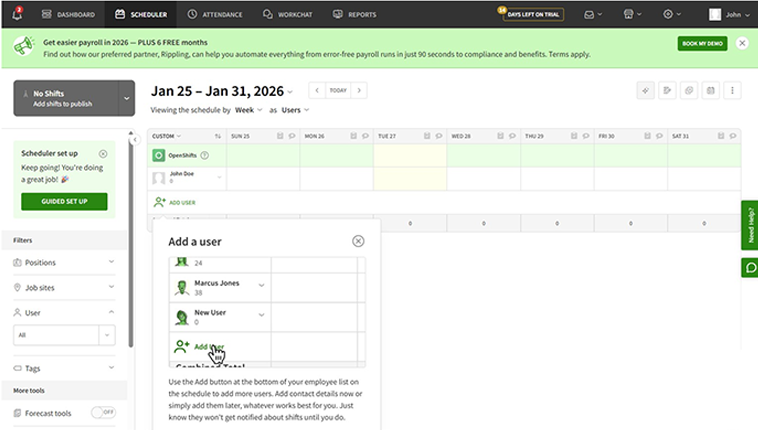
Task: Click the copy schedule toolbar icon
Action: point(689,90)
